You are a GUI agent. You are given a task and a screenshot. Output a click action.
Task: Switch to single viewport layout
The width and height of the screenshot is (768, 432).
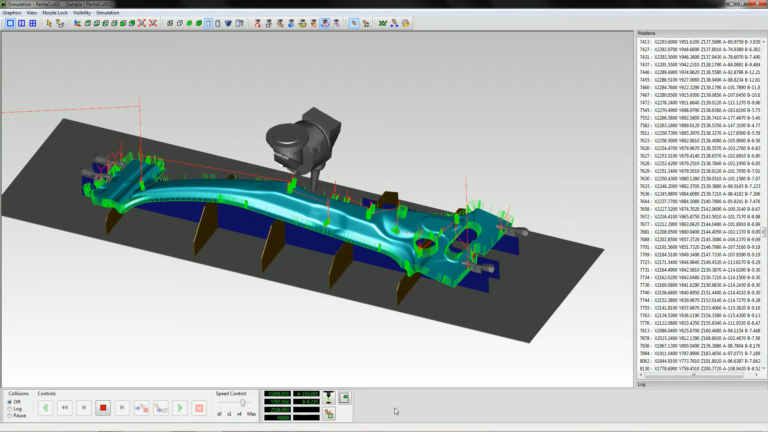(10, 23)
